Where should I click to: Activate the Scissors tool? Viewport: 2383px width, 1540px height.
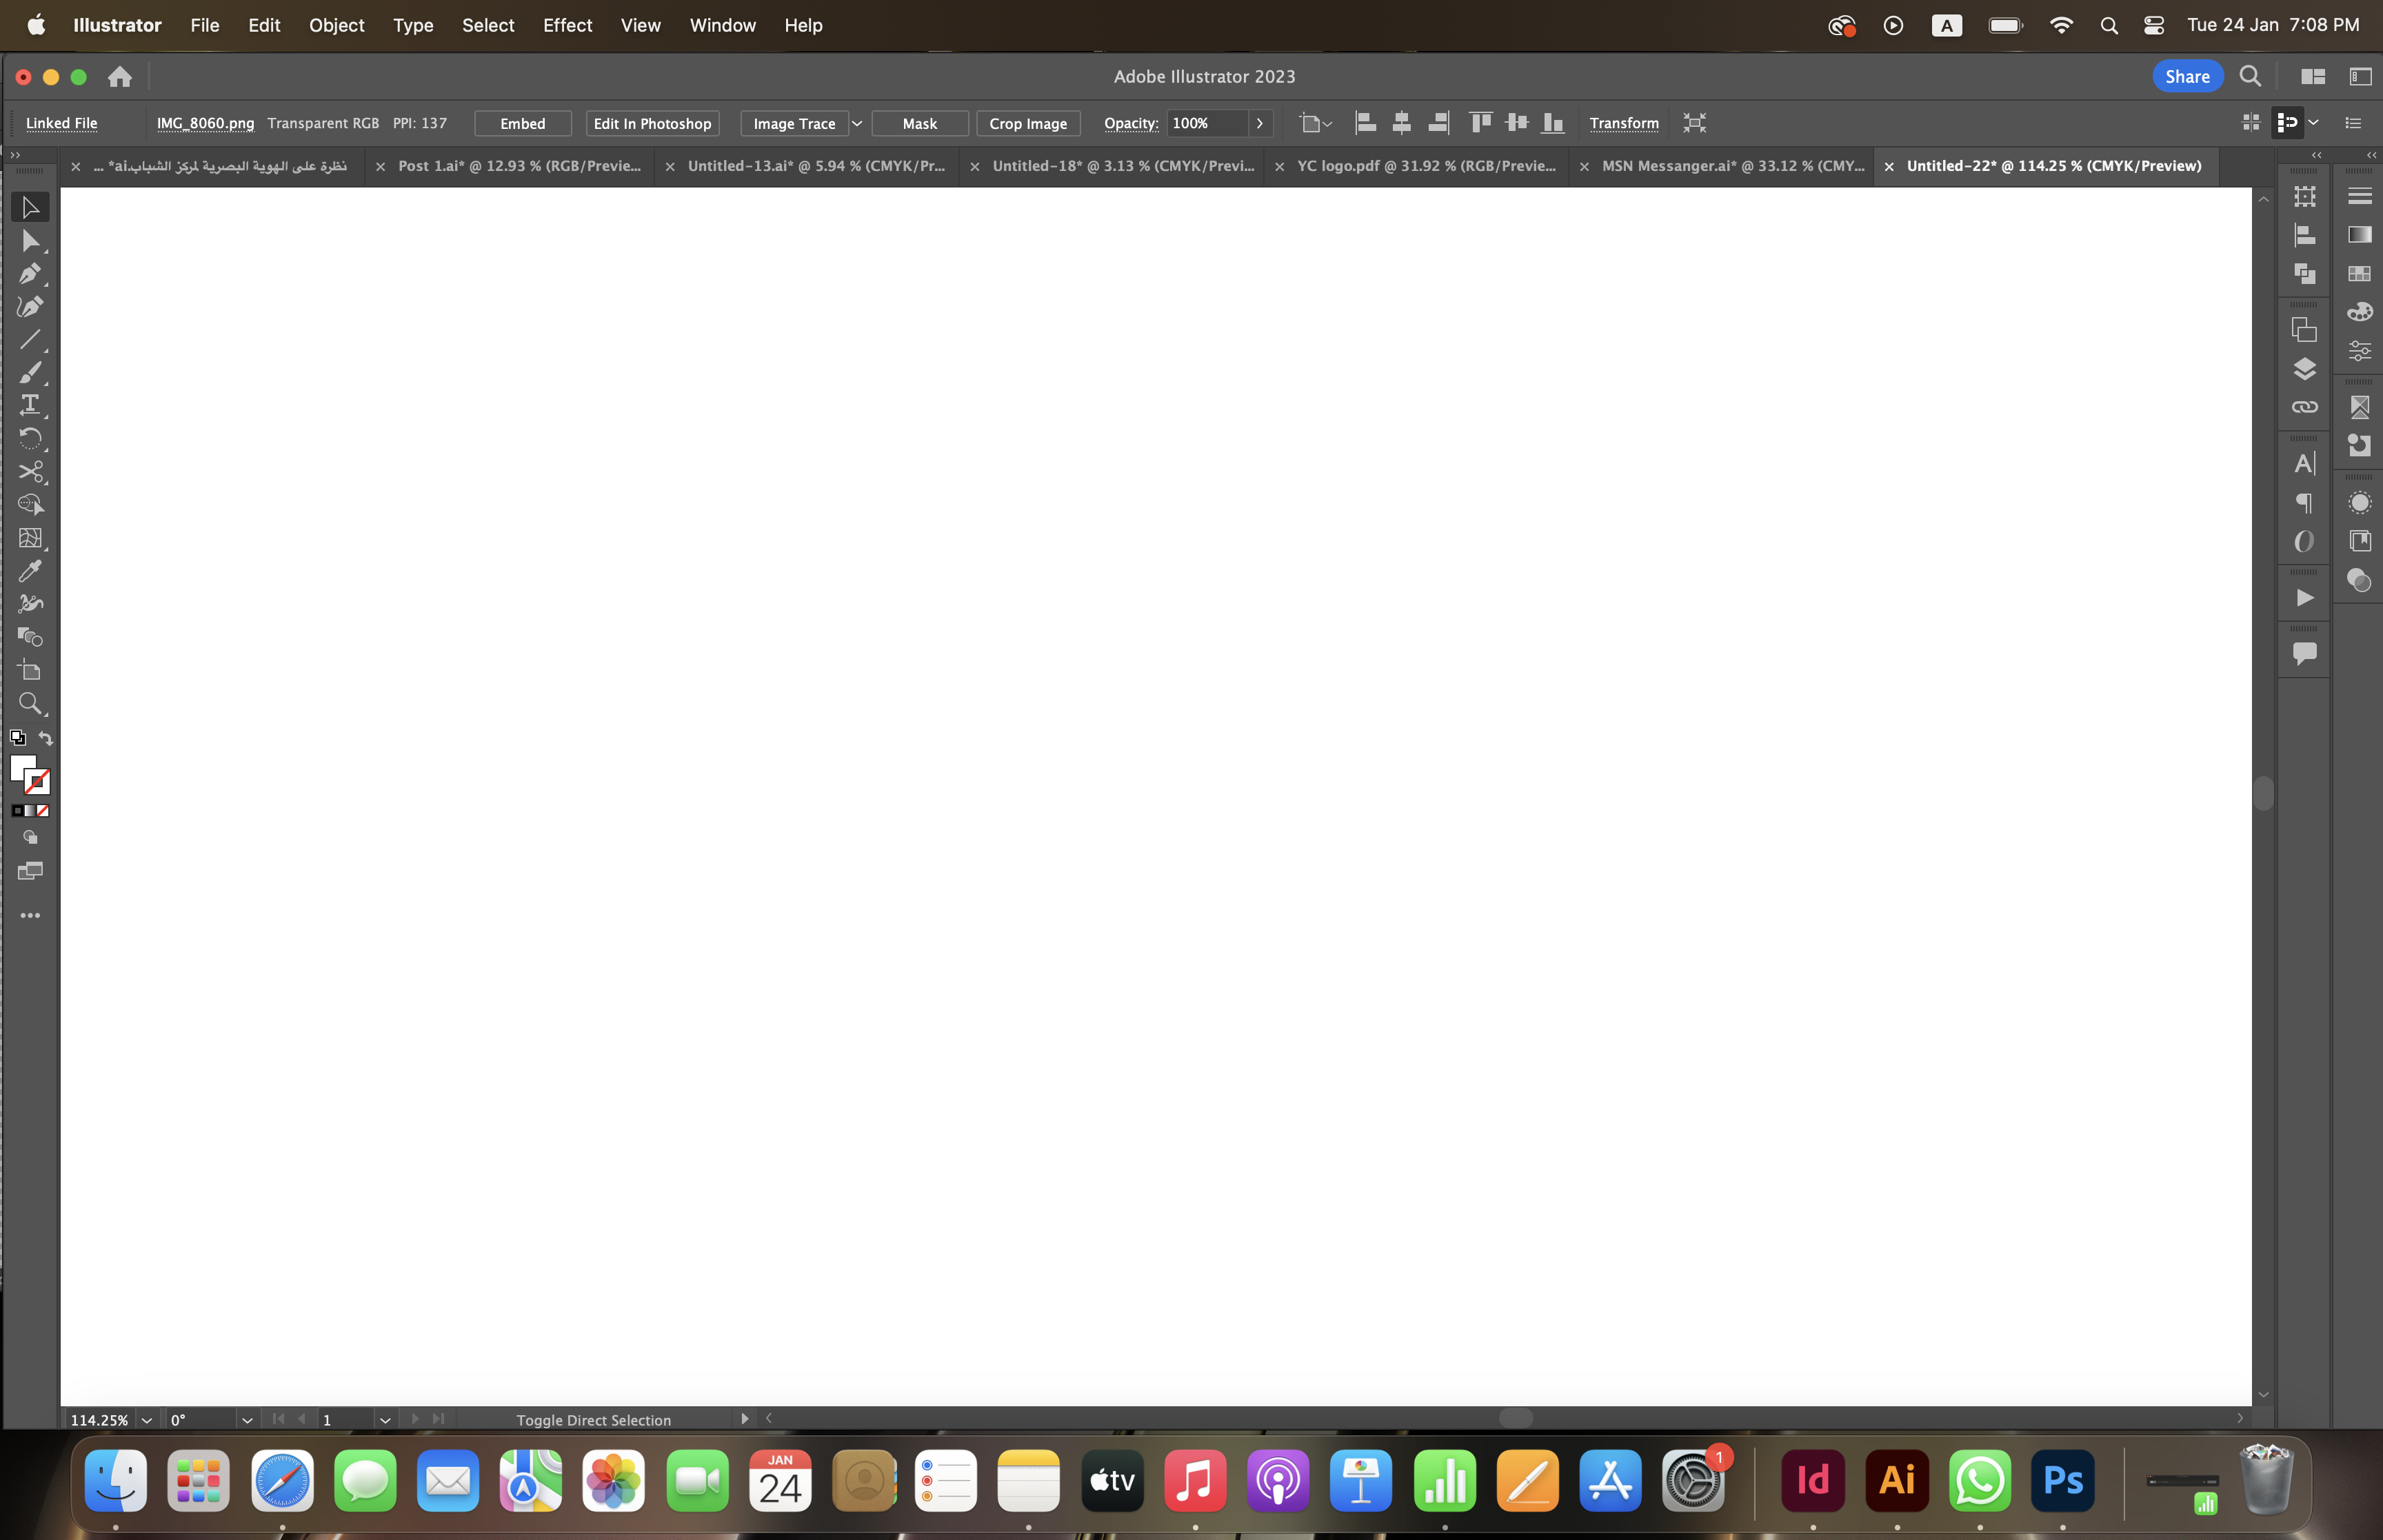(x=30, y=471)
